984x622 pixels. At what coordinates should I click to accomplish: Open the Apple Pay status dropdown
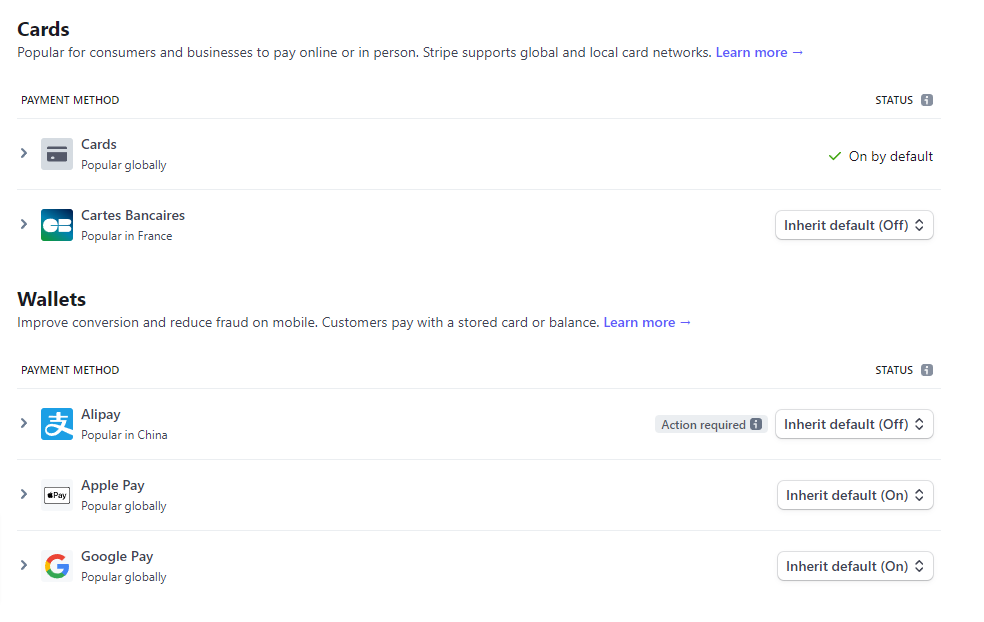point(855,495)
